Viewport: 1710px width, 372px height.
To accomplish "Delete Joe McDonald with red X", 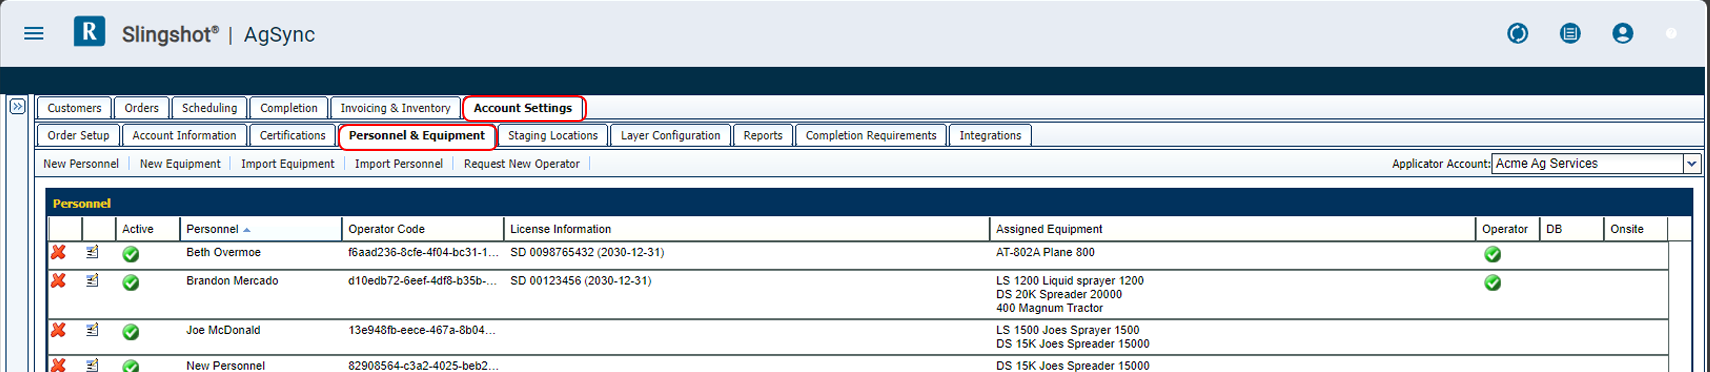I will tap(59, 330).
